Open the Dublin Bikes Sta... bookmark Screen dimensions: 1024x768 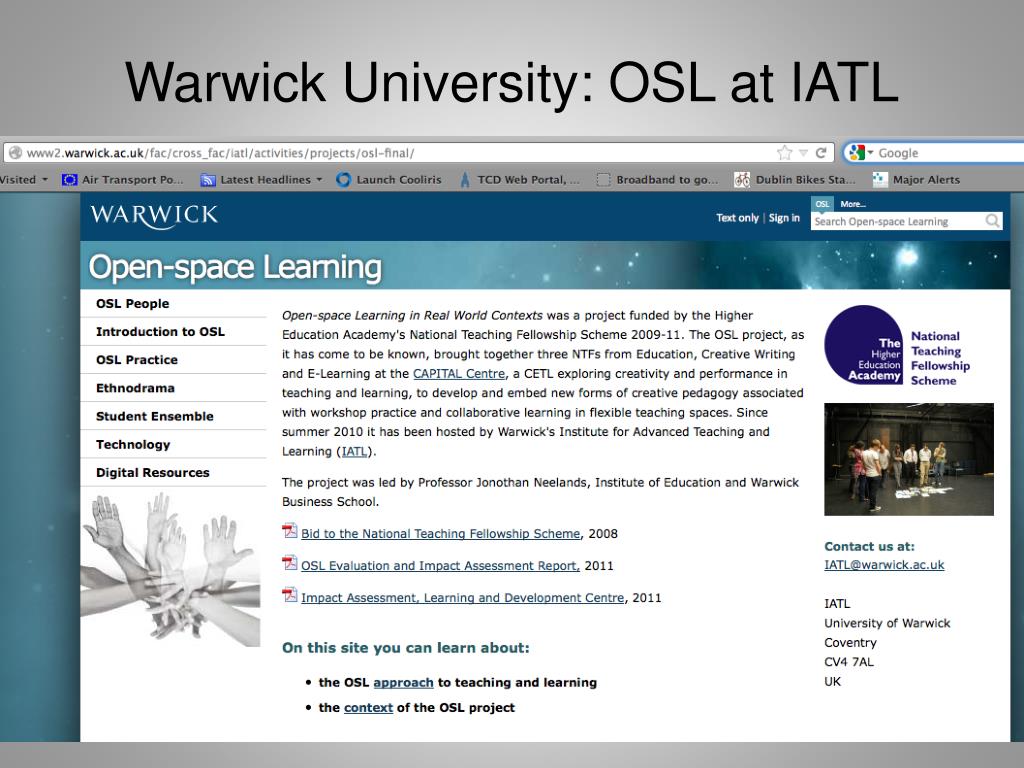coord(794,180)
